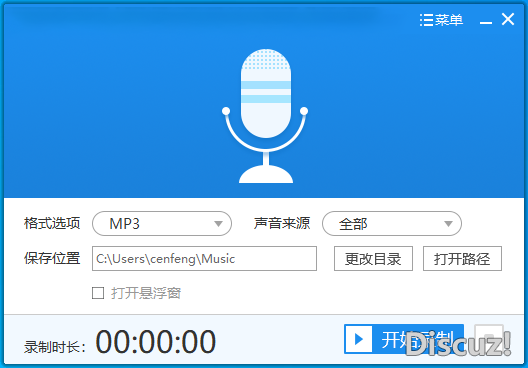Click the 打开悬浮窗 checkbox label text
528x368 pixels.
[146, 293]
